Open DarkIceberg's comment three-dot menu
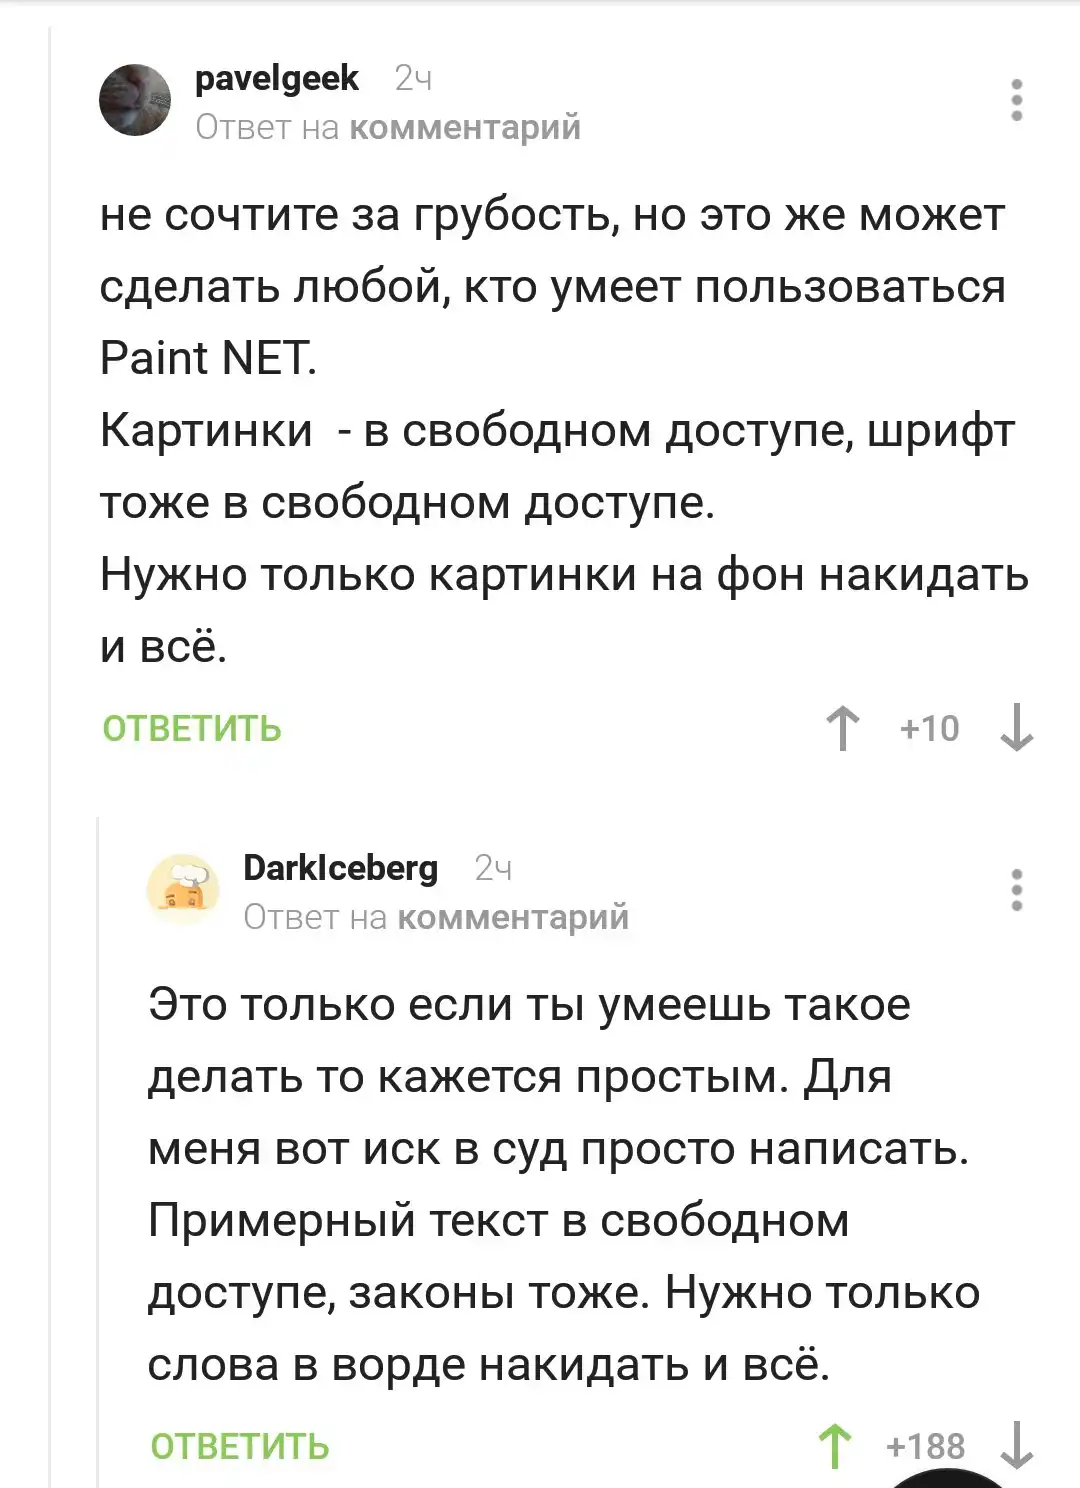 pos(1016,889)
